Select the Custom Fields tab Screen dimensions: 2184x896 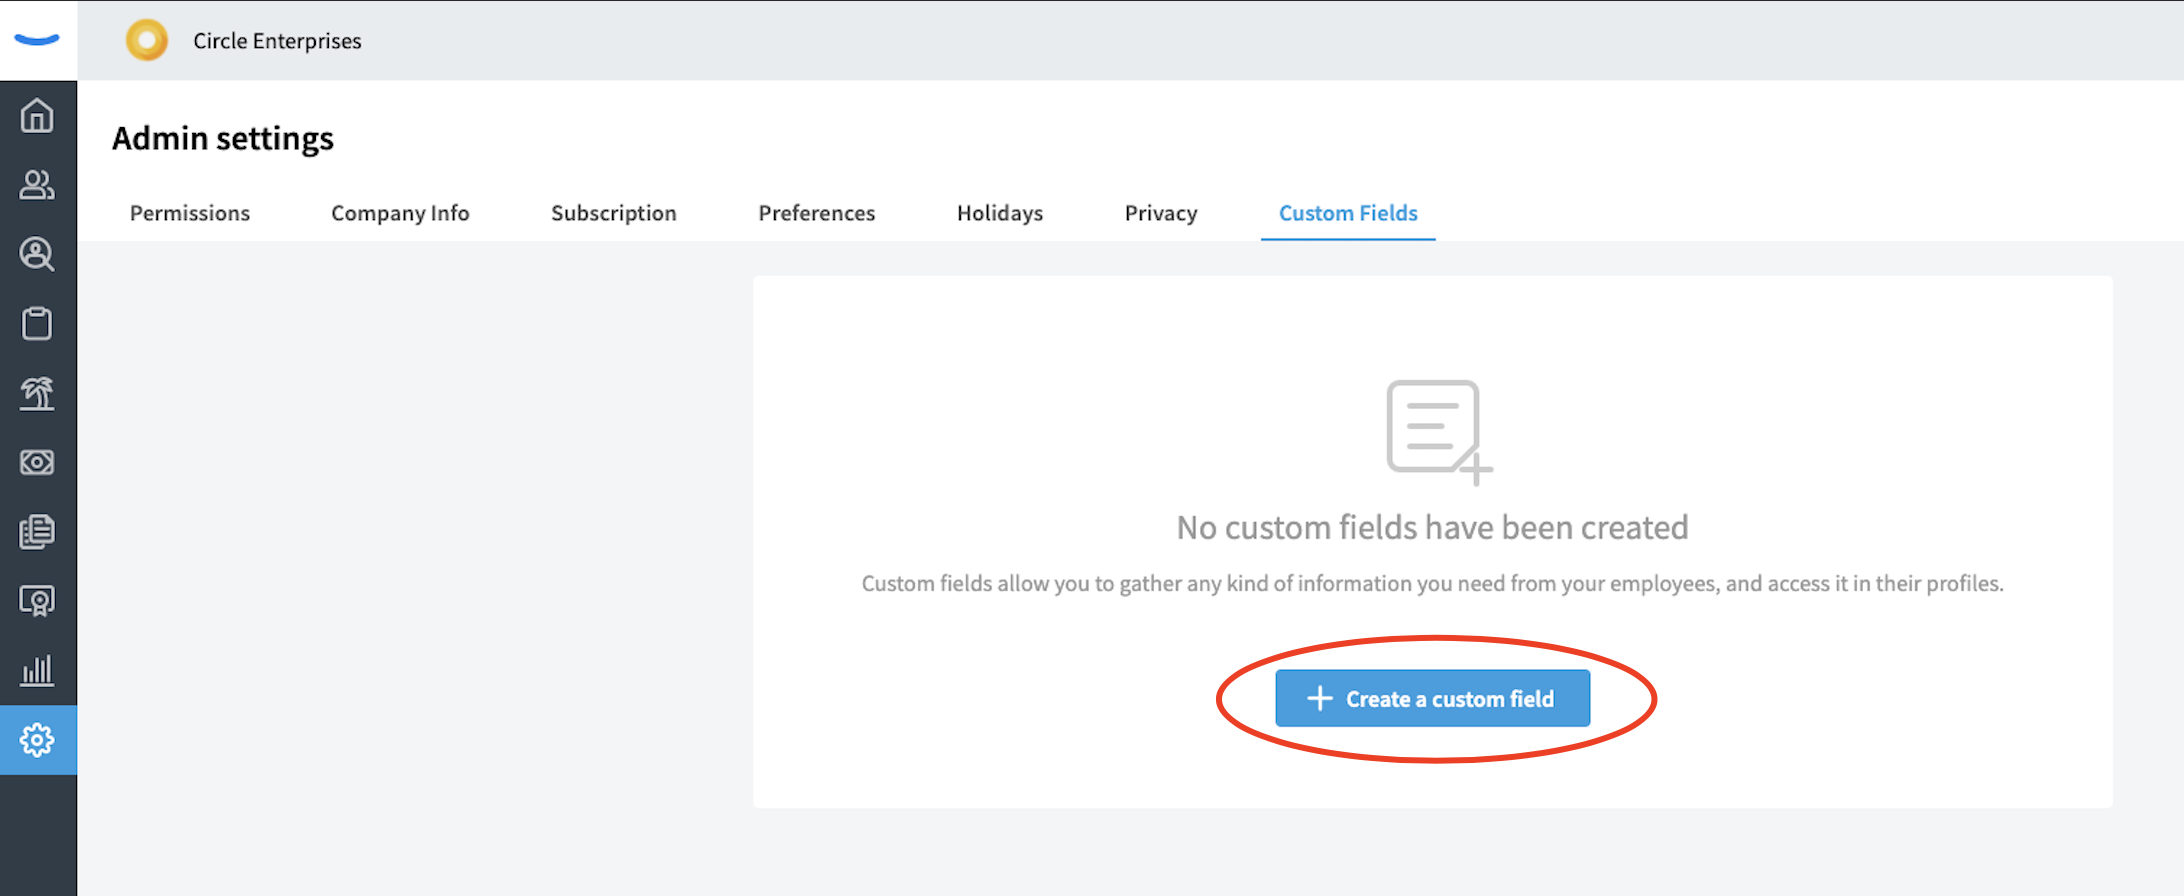(1348, 213)
